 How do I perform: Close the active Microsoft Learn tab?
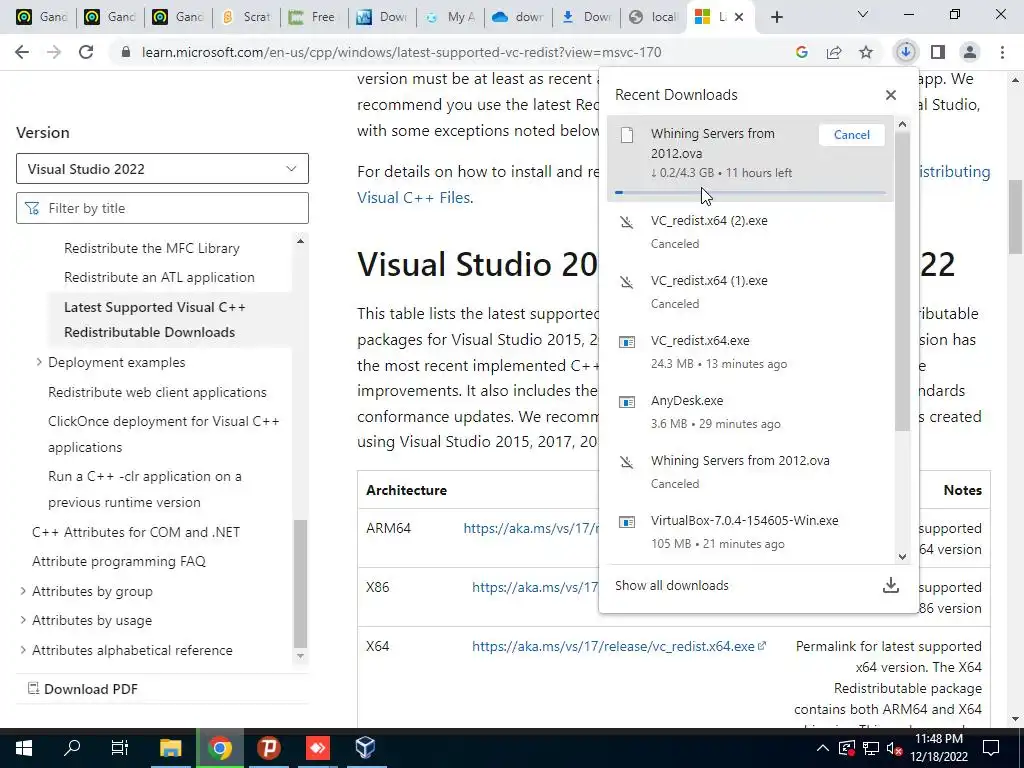click(739, 17)
